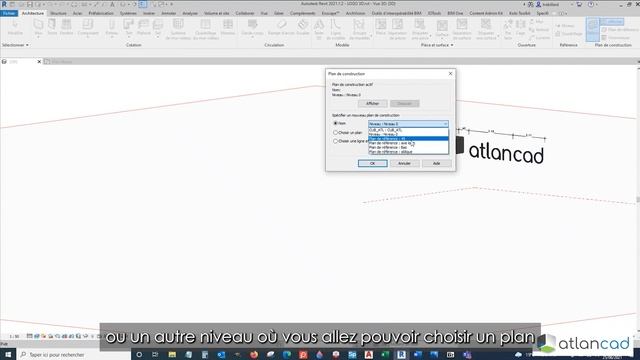Open the Windows Start menu

8,355
